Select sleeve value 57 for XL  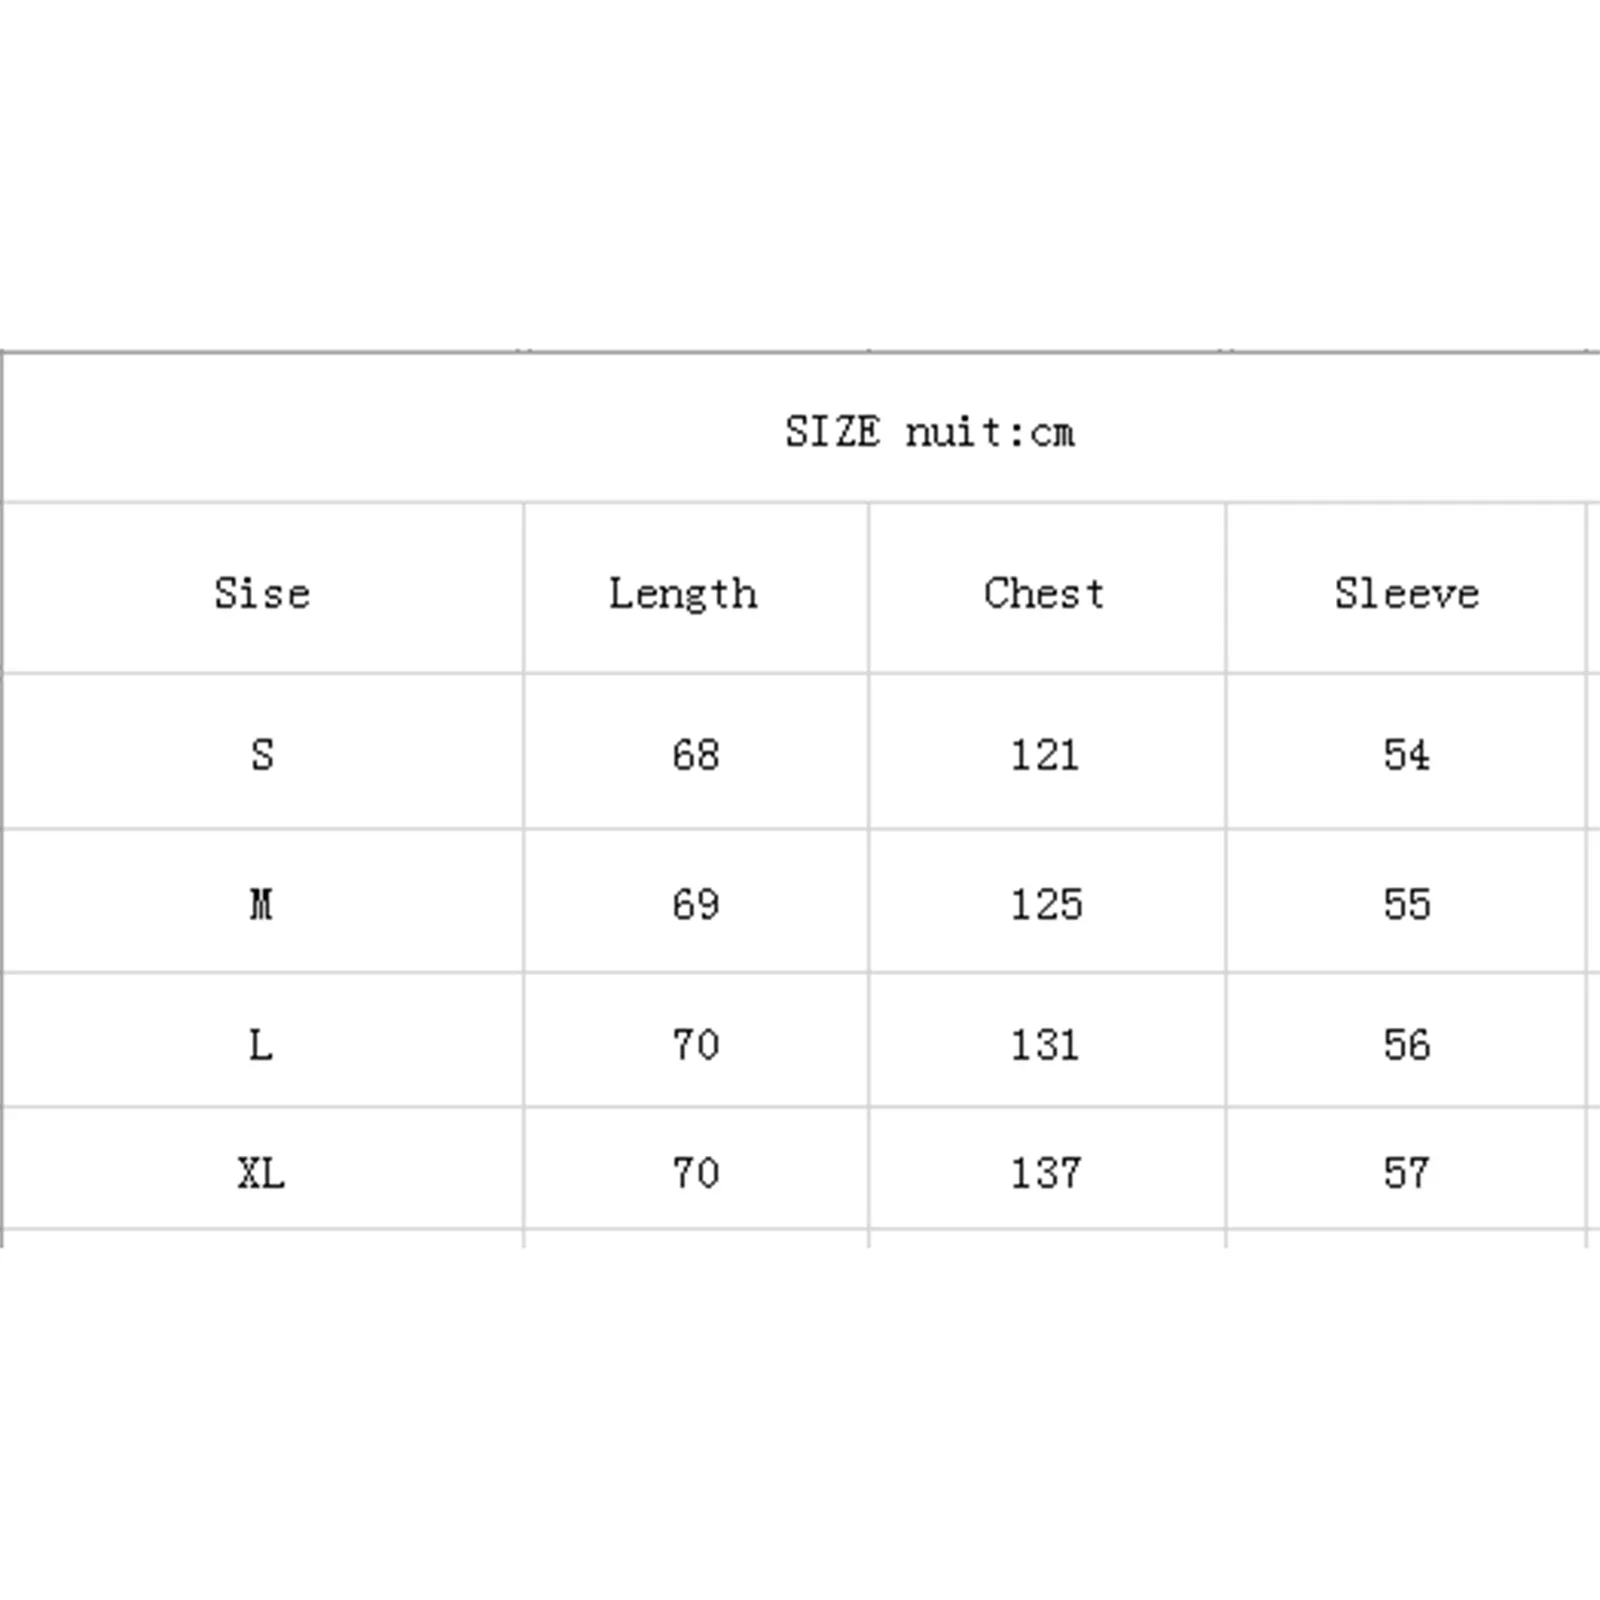(1406, 1172)
